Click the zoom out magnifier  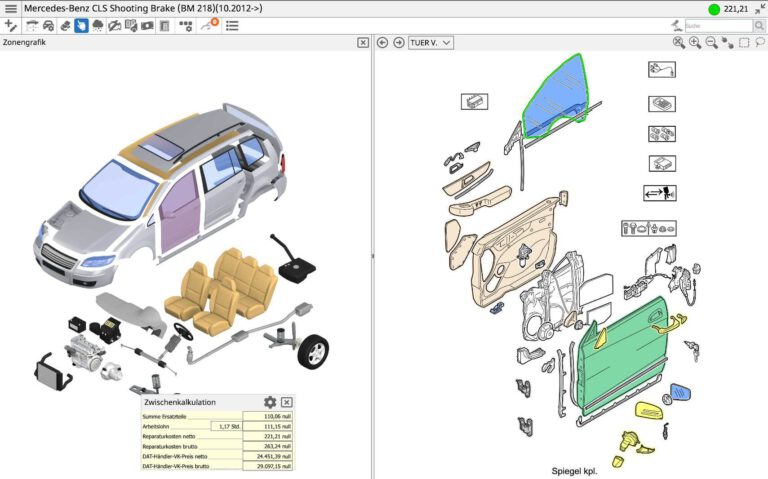pos(711,43)
